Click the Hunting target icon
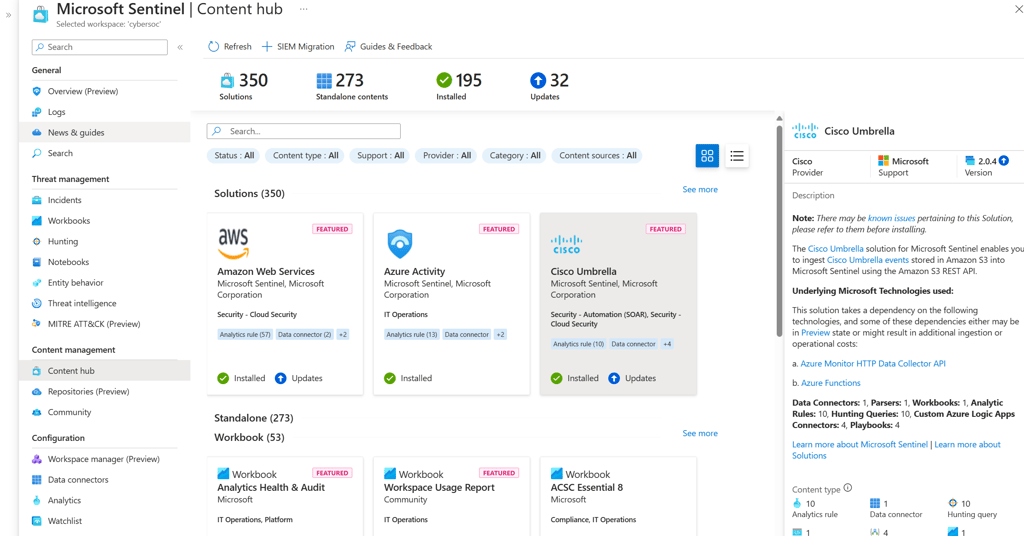Image resolution: width=1024 pixels, height=536 pixels. [x=37, y=242]
